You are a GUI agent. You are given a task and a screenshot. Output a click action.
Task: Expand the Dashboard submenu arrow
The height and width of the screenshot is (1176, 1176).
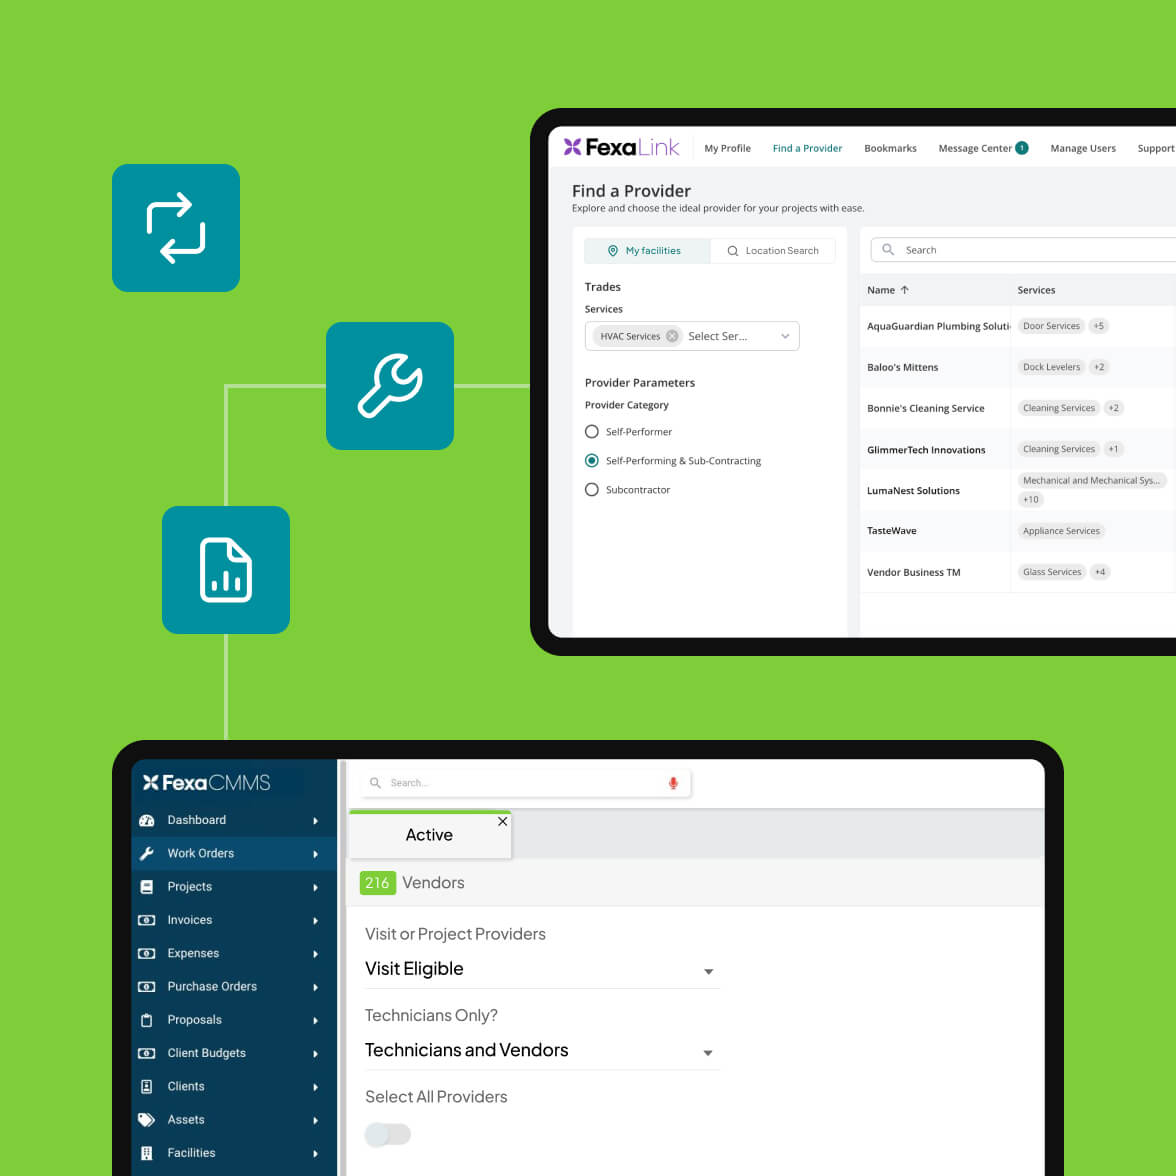click(x=316, y=821)
